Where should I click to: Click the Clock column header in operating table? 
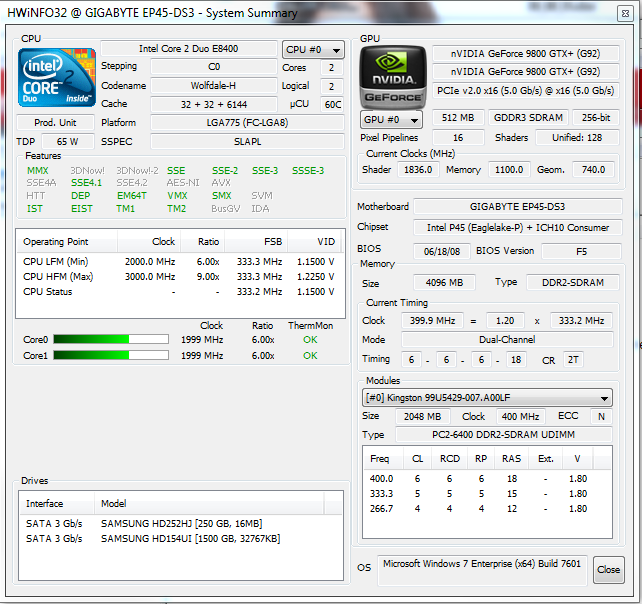click(x=149, y=242)
